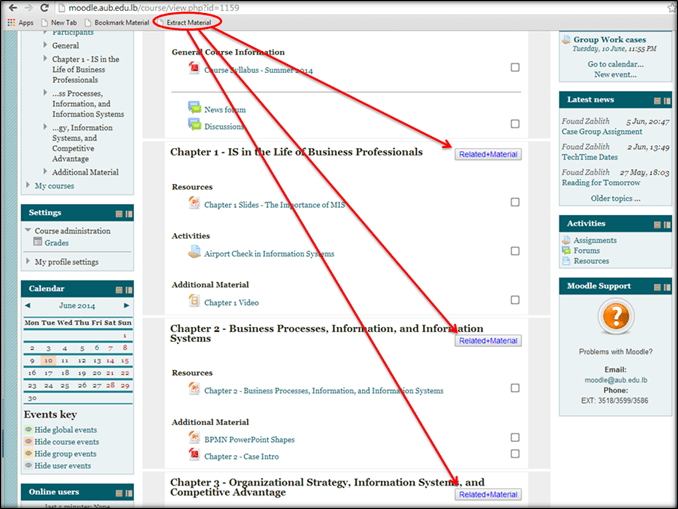Expand the Chapter 1 navigation node
Screen dimensions: 678x509
[x=45, y=58]
